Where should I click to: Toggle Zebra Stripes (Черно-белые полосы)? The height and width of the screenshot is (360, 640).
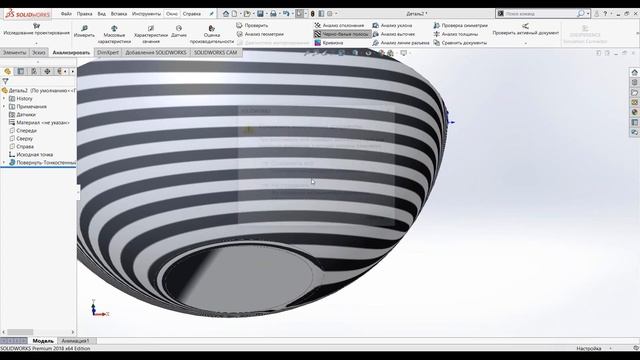(x=342, y=34)
